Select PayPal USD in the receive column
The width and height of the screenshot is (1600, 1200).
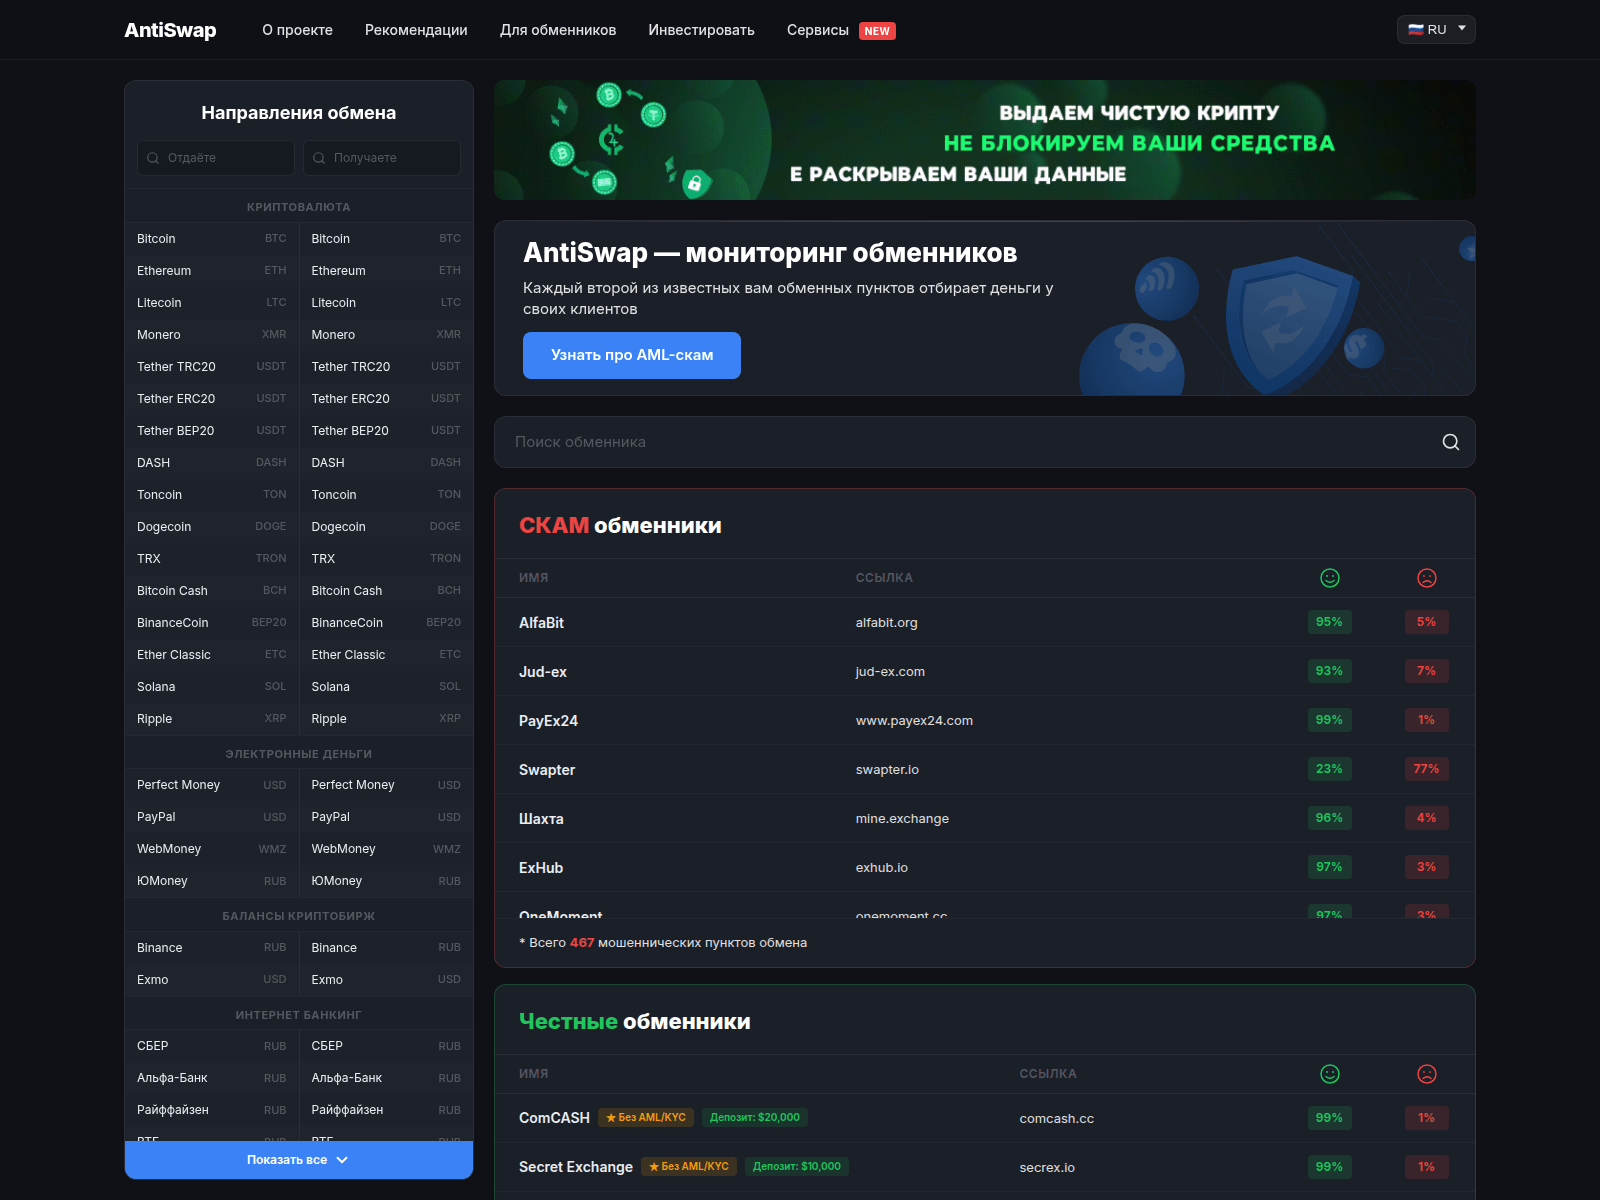pyautogui.click(x=386, y=817)
